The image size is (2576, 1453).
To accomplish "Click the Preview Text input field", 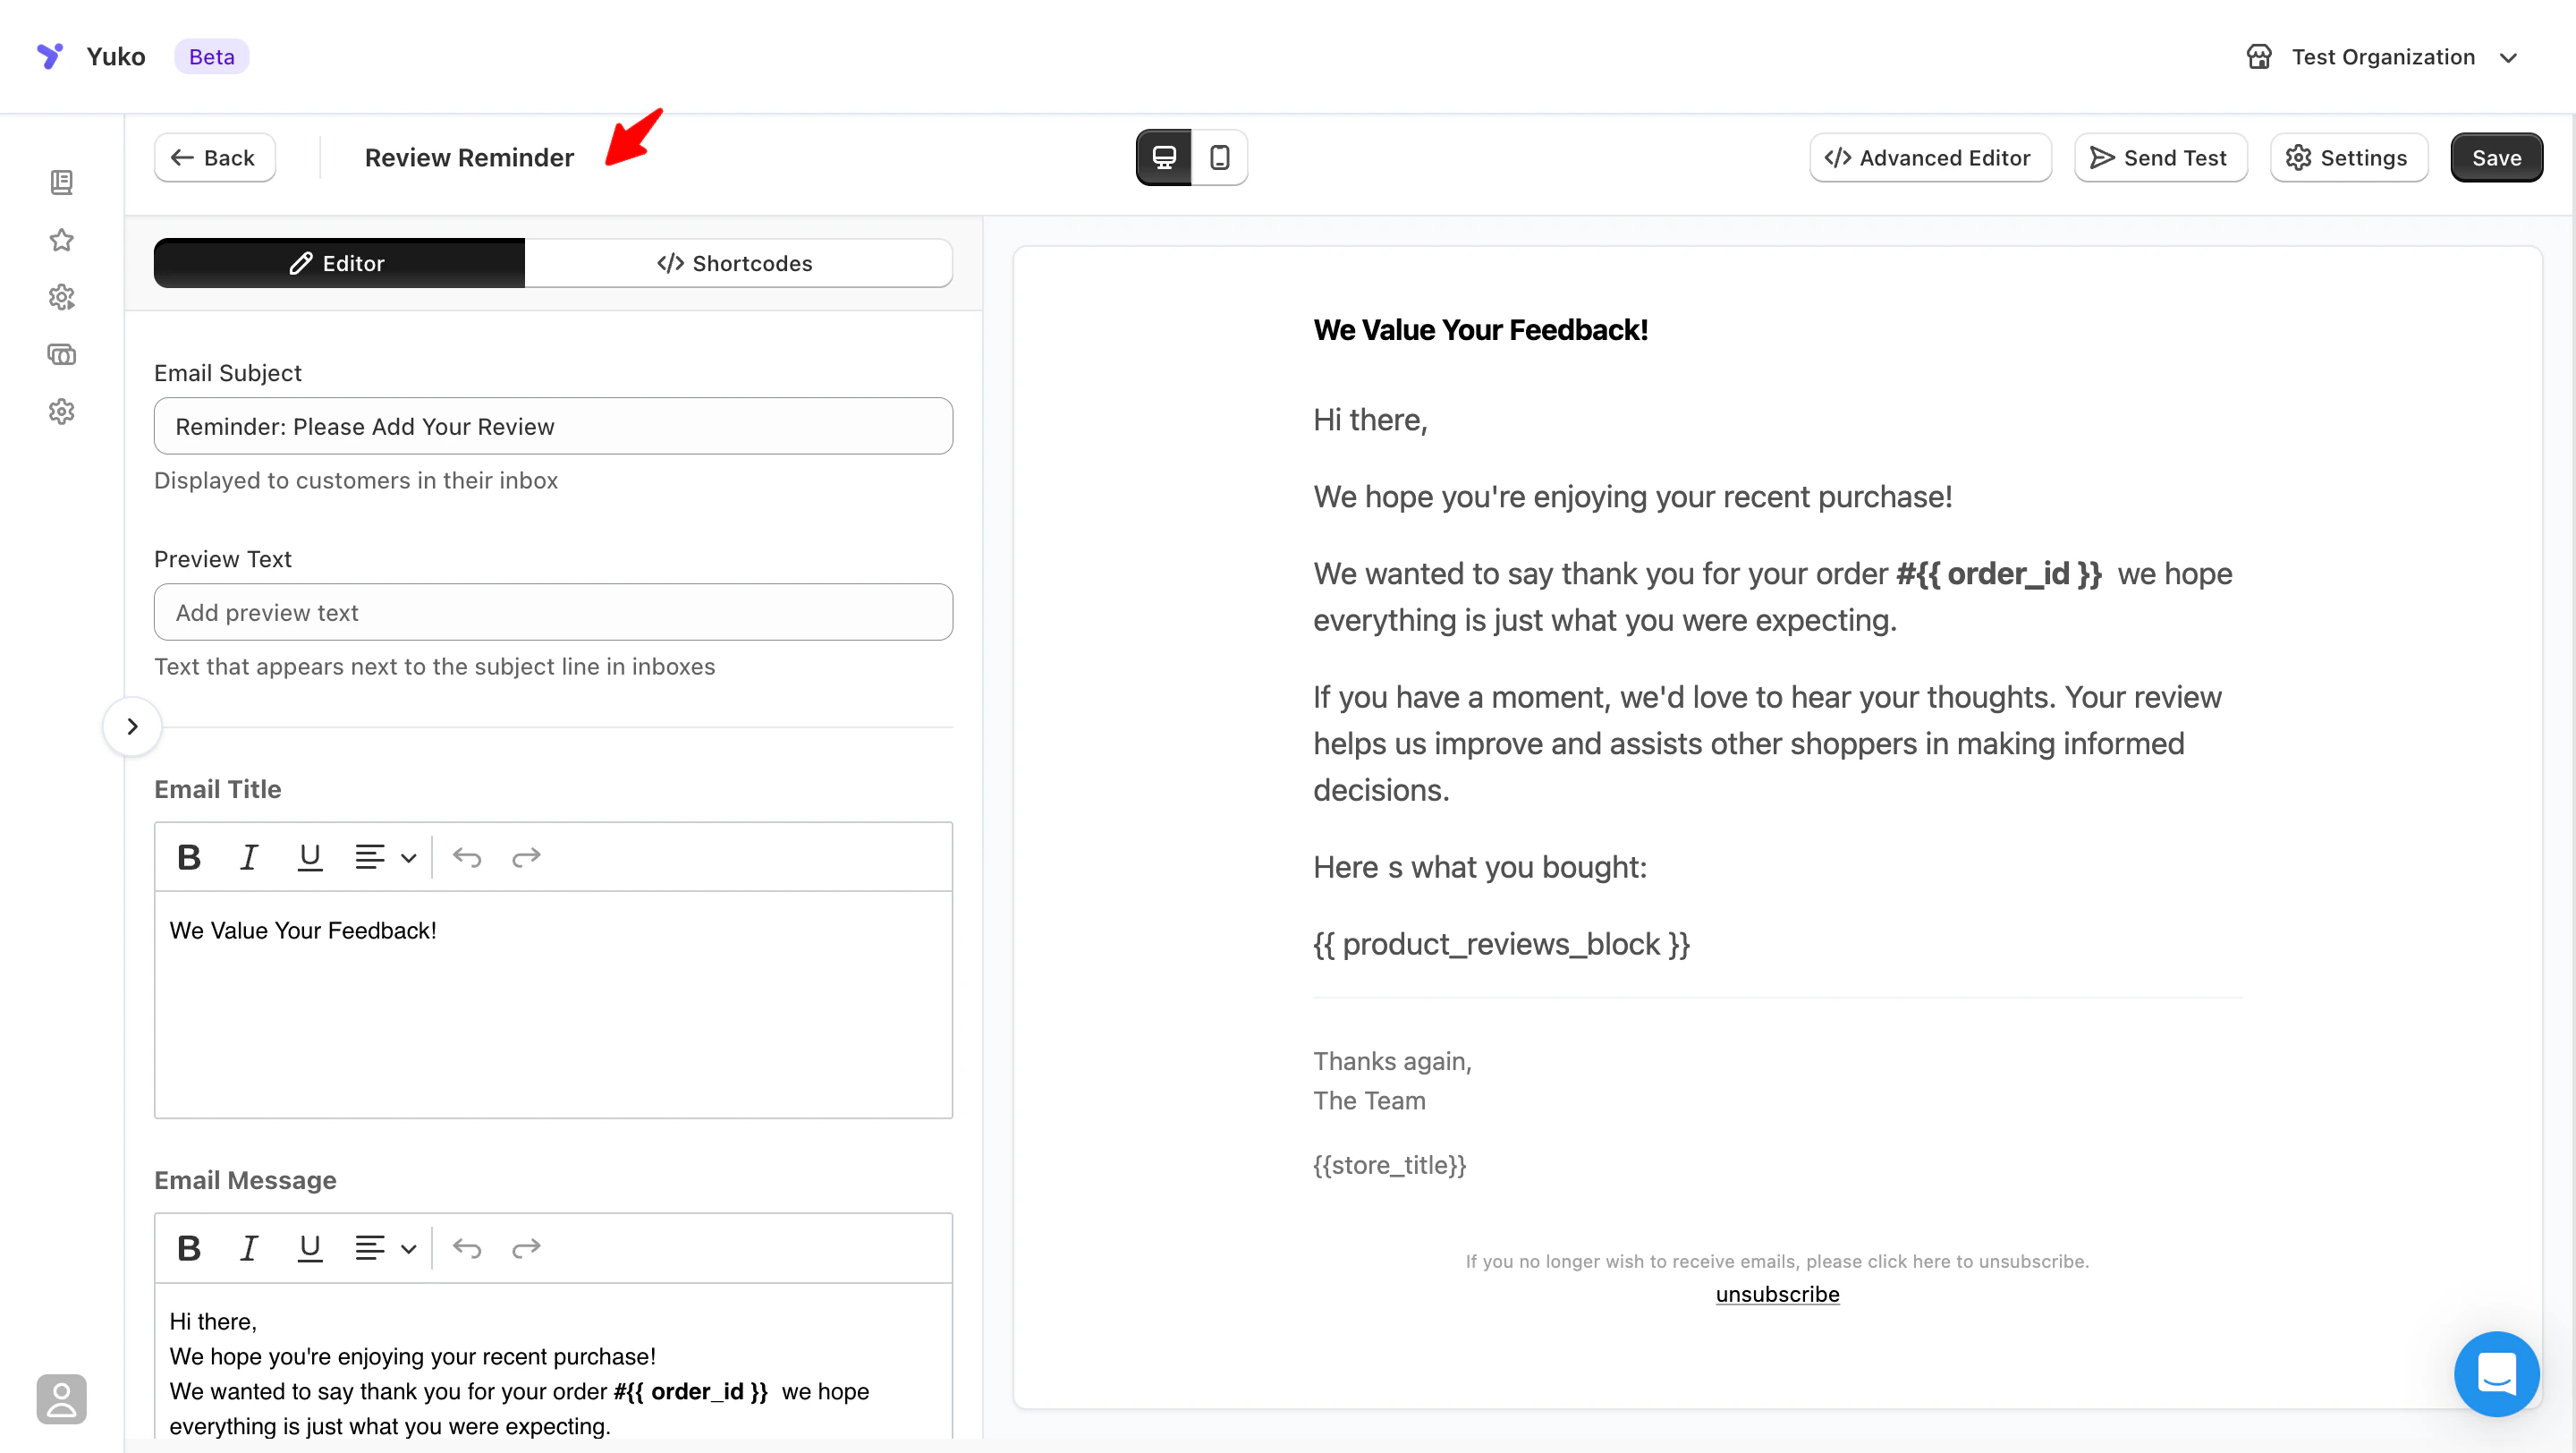I will pos(553,612).
